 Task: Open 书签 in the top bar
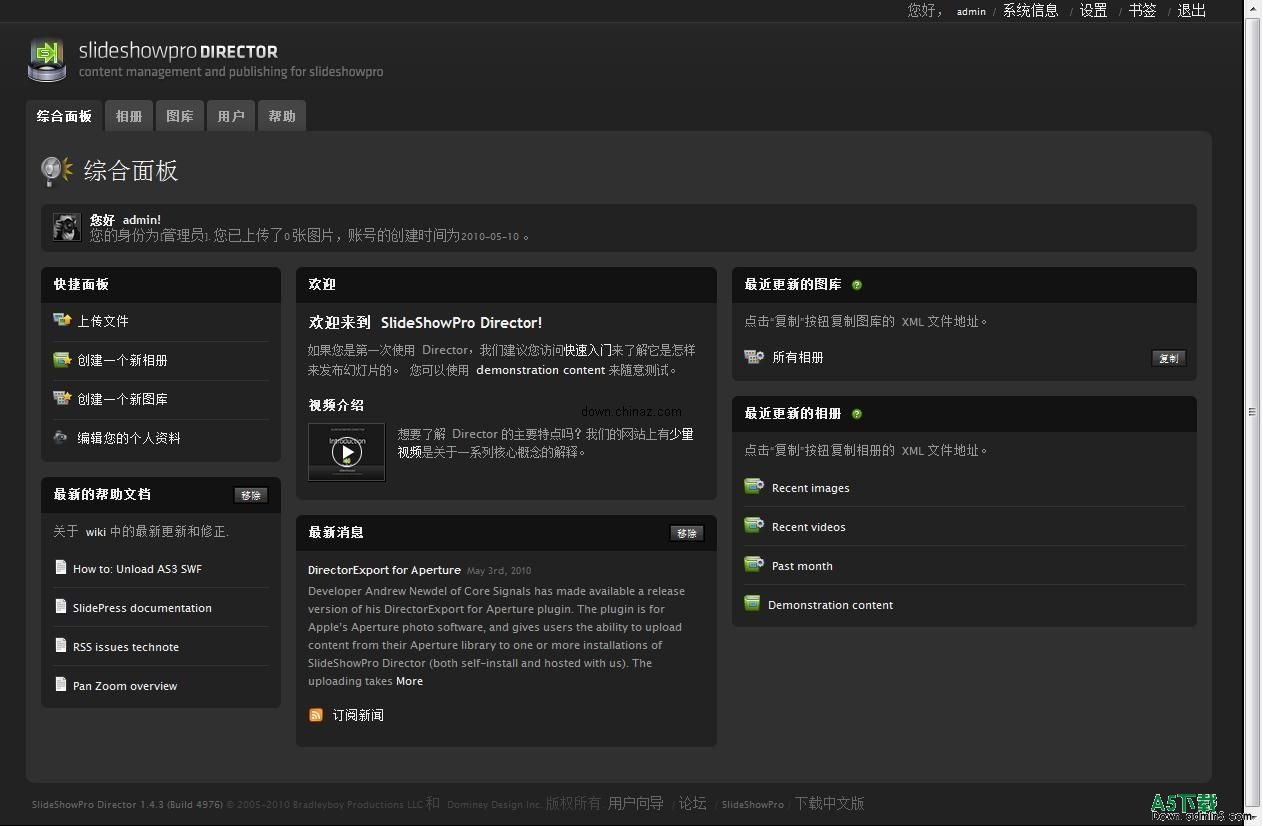(x=1143, y=10)
